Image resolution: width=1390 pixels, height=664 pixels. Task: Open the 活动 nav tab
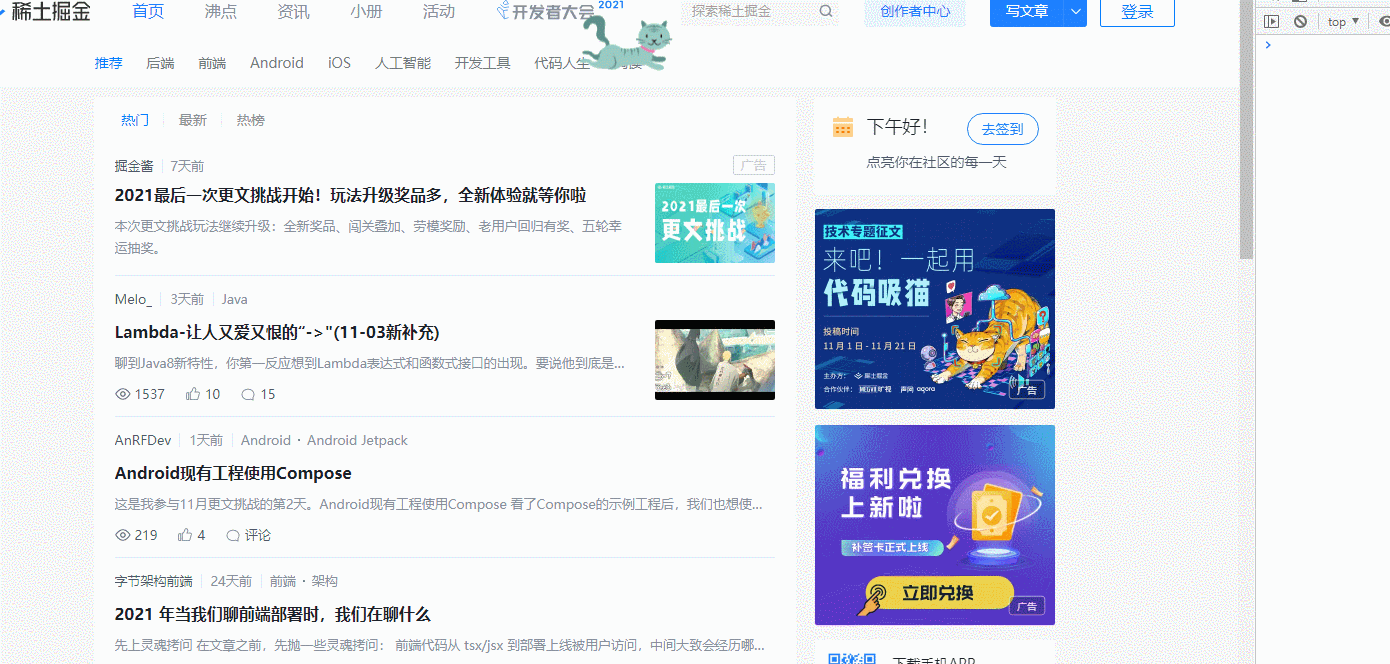[x=439, y=12]
